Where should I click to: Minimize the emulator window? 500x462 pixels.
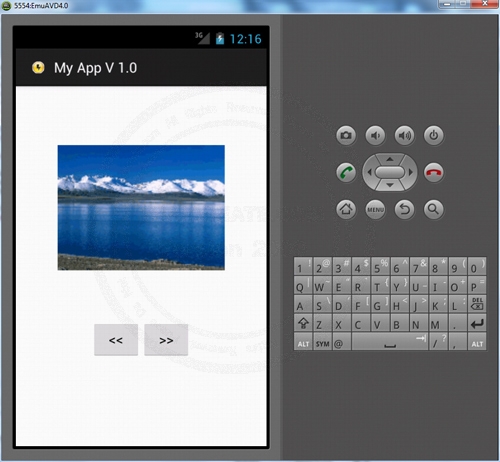pyautogui.click(x=447, y=4)
